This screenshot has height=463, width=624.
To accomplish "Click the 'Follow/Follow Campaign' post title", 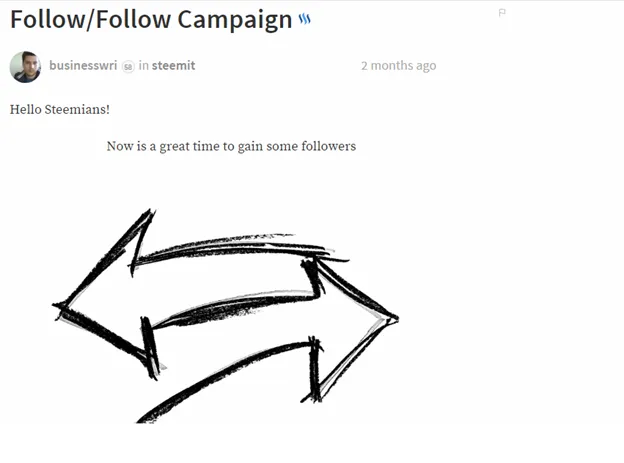I will coord(151,19).
